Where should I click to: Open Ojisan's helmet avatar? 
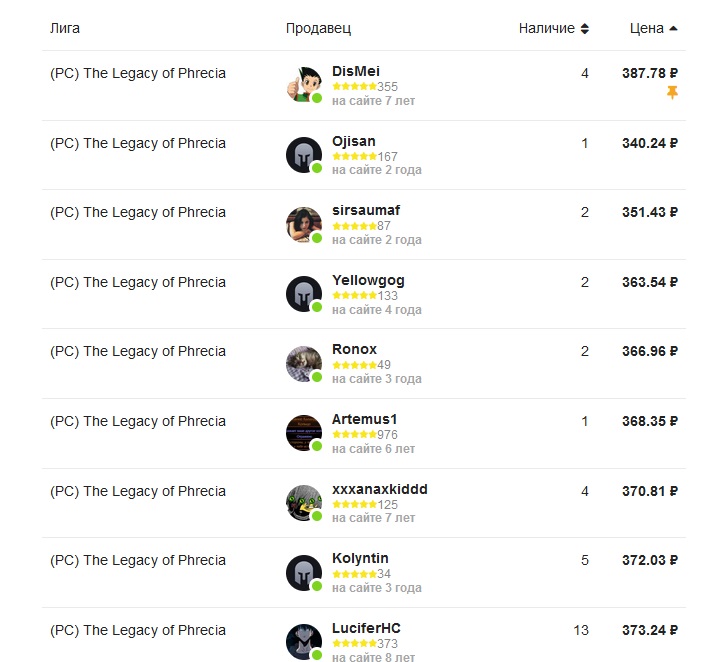304,155
